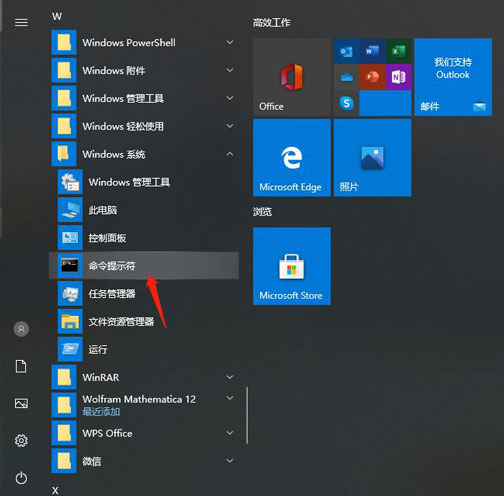Open PowerPoint from the small tile group

tap(372, 77)
